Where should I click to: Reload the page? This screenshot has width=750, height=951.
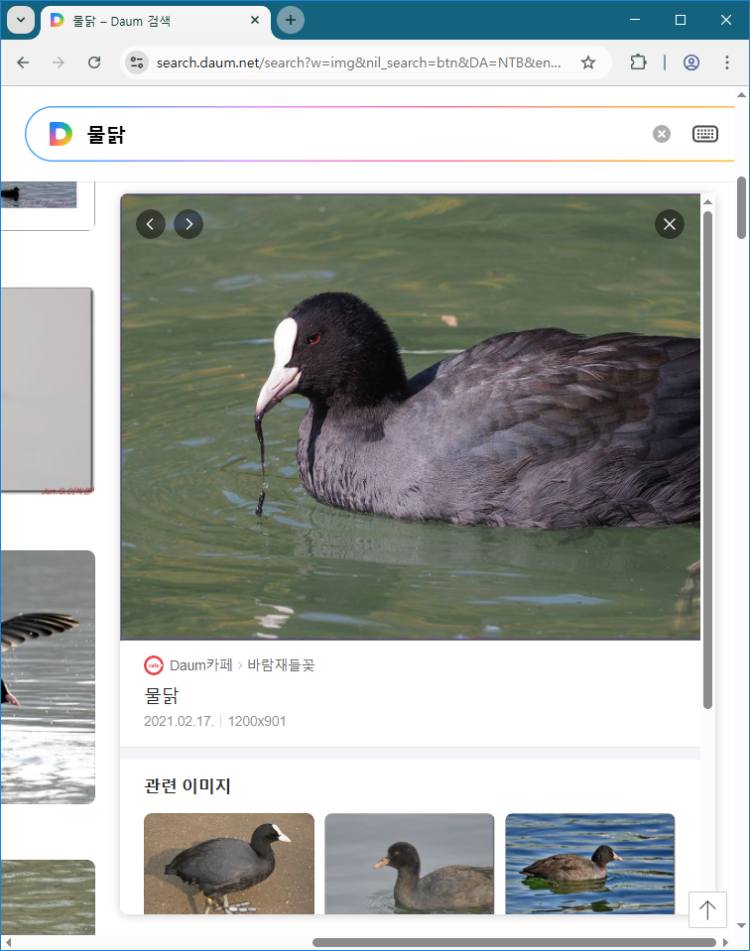point(94,63)
